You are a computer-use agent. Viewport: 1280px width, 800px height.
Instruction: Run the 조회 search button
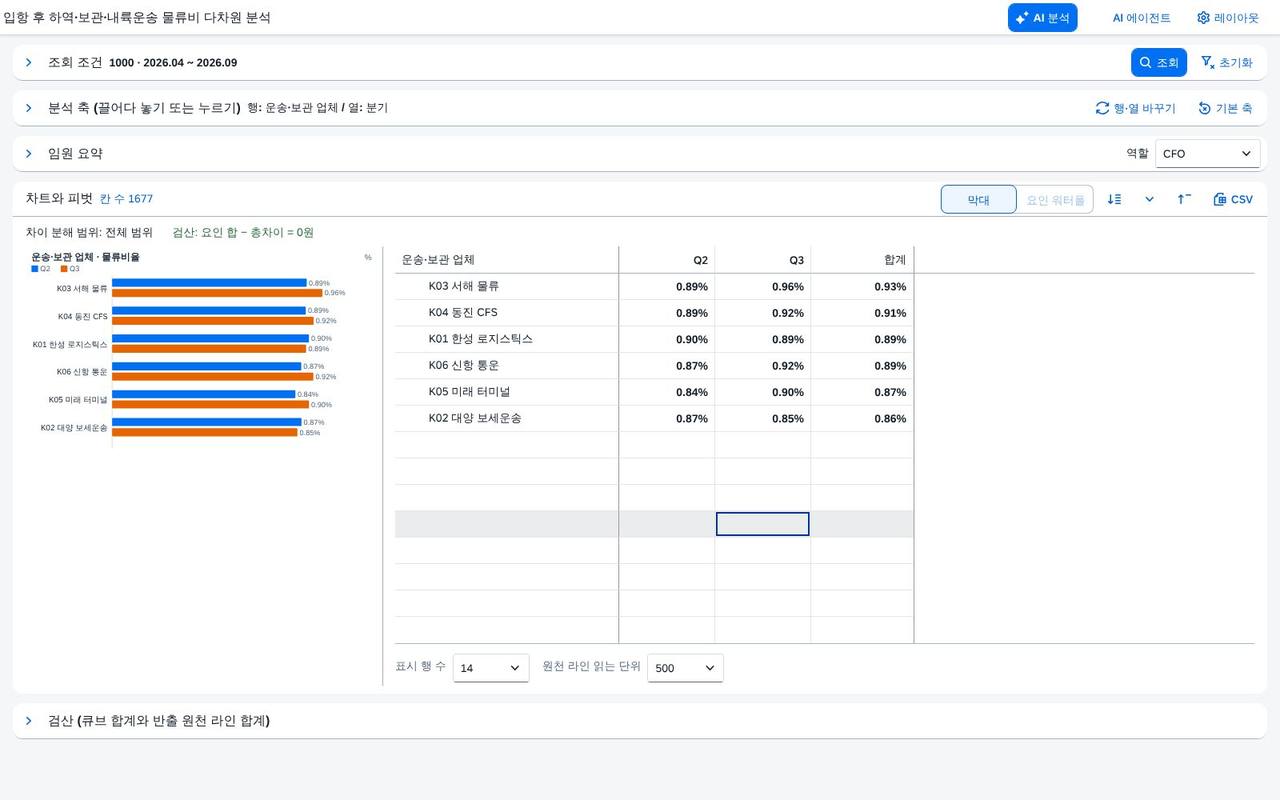(x=1159, y=62)
